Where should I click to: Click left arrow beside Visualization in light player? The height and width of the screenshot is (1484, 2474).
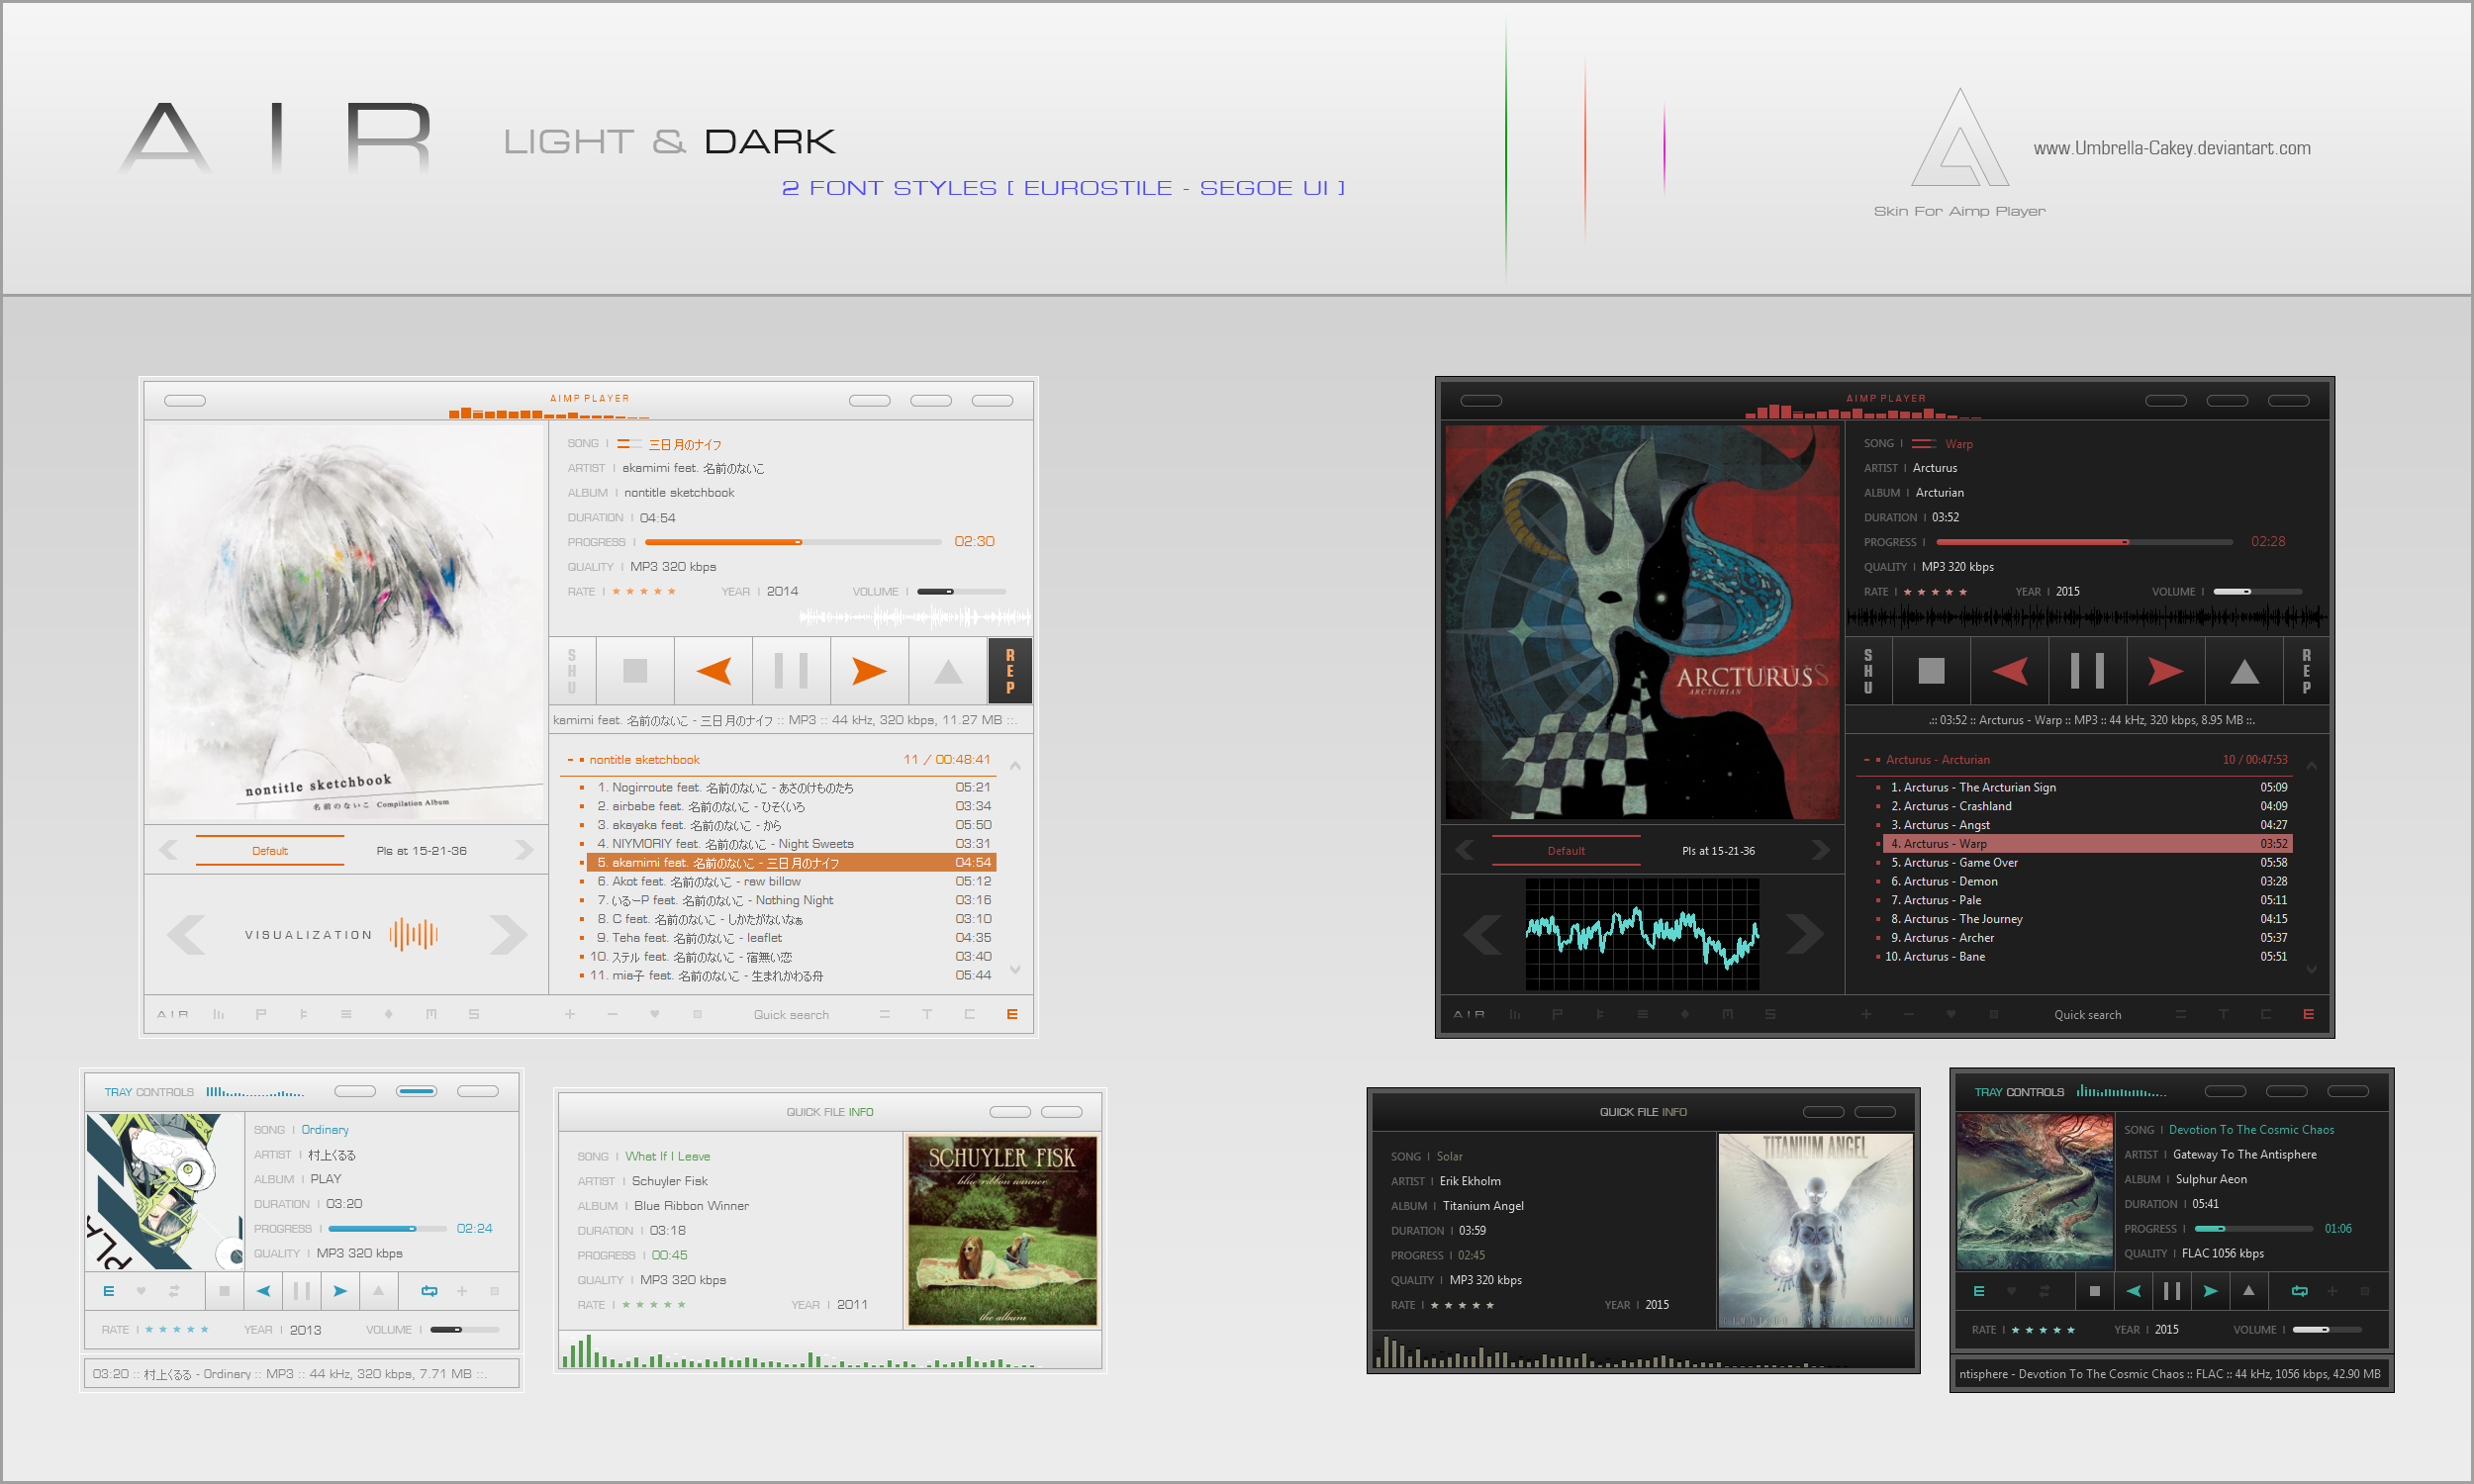186,934
